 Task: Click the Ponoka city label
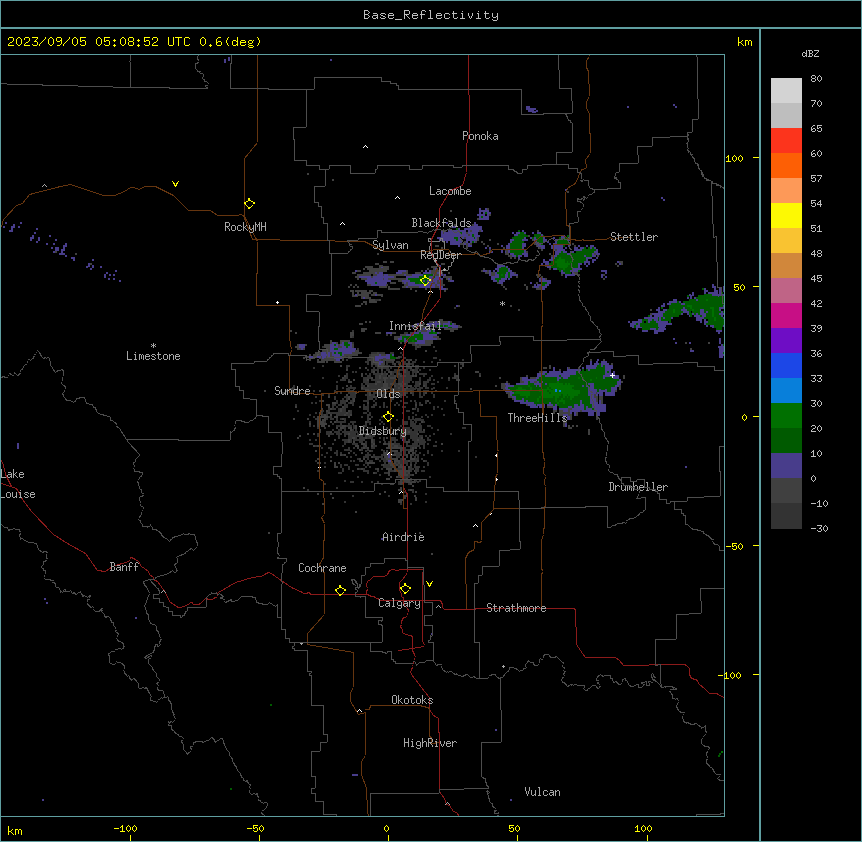(x=480, y=136)
